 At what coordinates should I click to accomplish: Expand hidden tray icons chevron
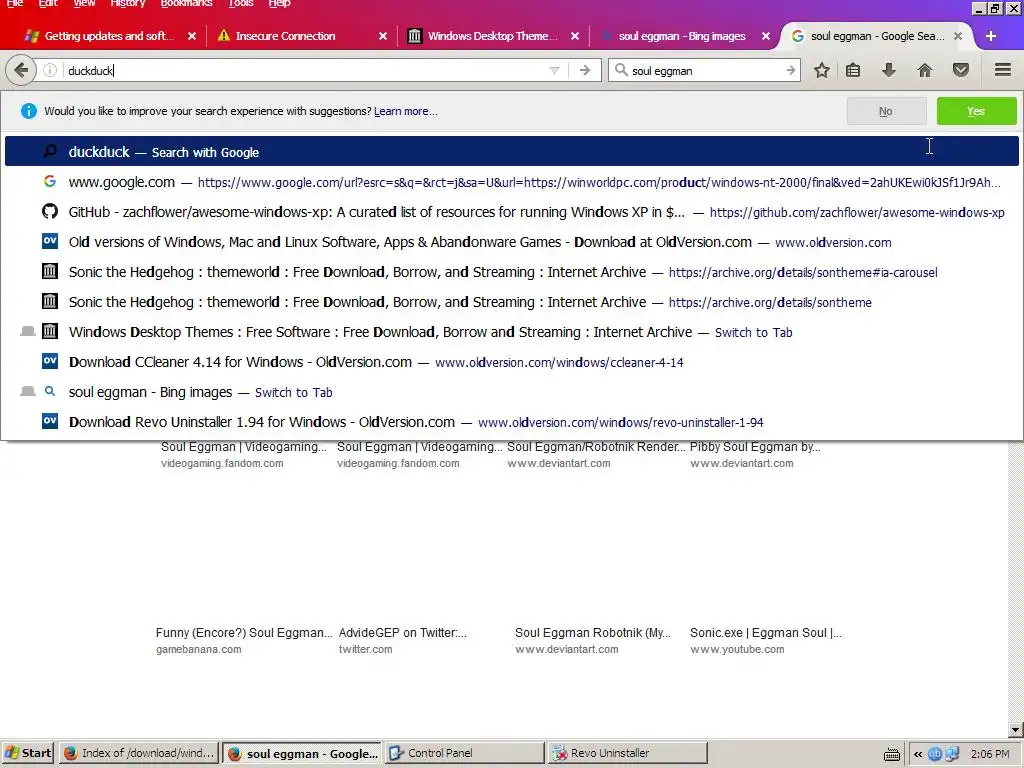[x=918, y=754]
